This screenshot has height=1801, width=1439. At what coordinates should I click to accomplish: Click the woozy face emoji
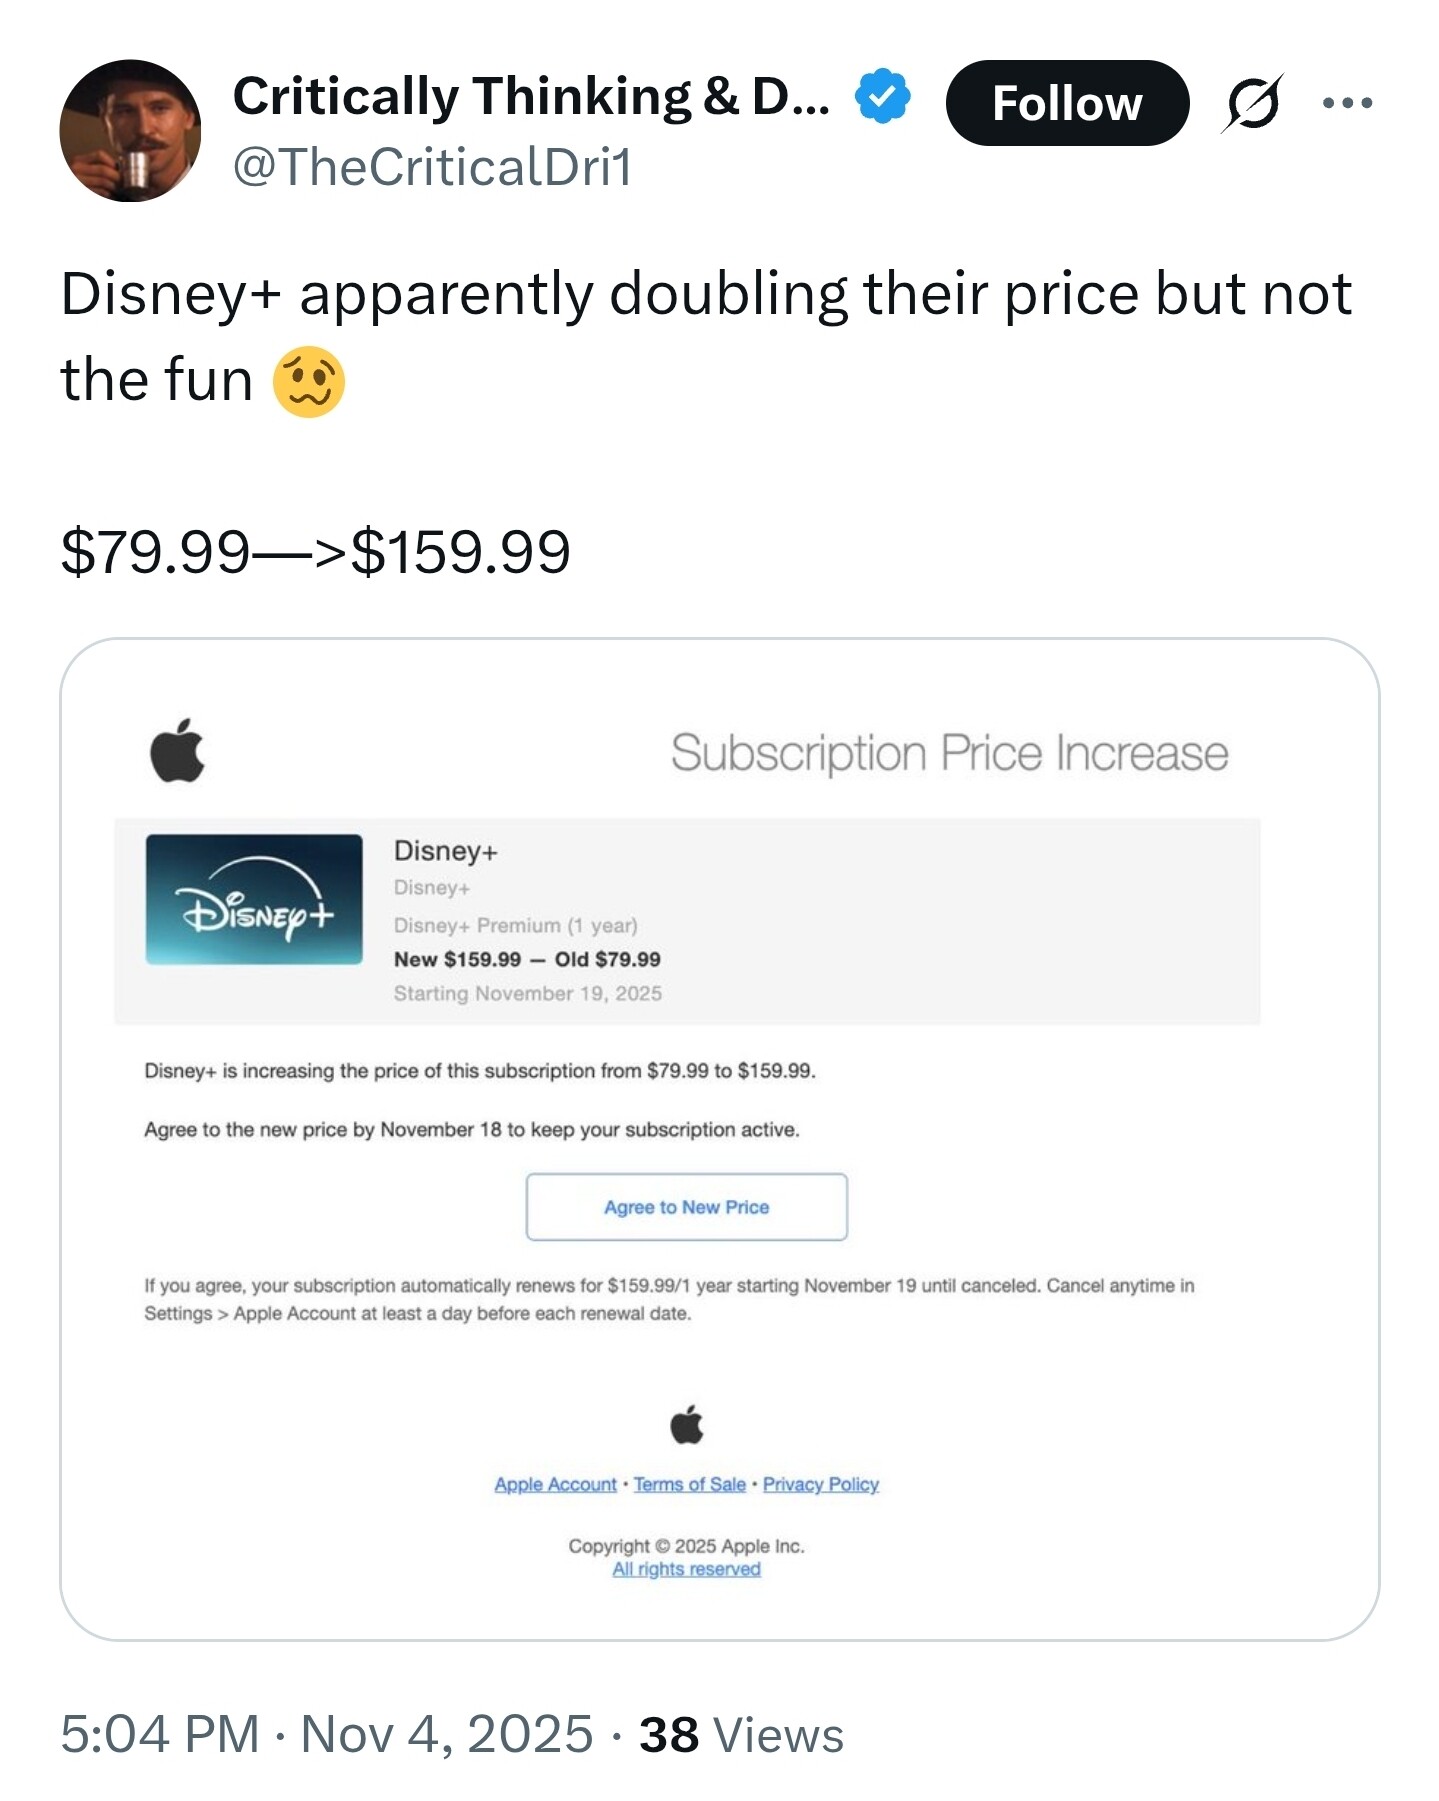click(309, 382)
